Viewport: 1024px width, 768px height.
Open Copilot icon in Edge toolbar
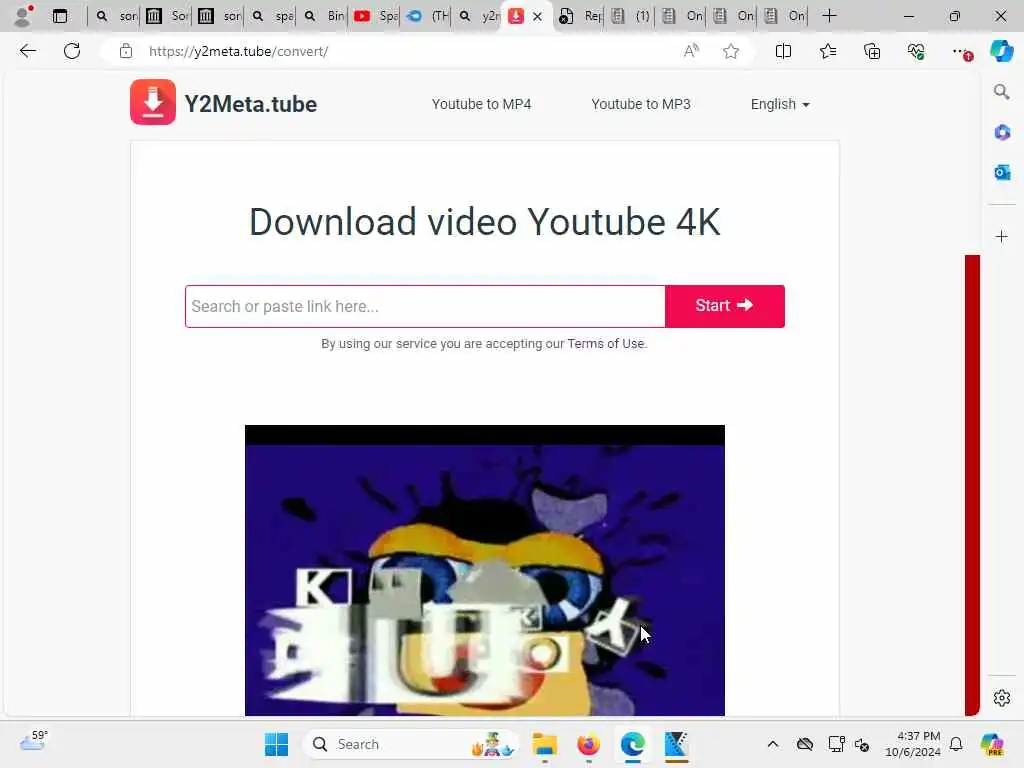1001,51
